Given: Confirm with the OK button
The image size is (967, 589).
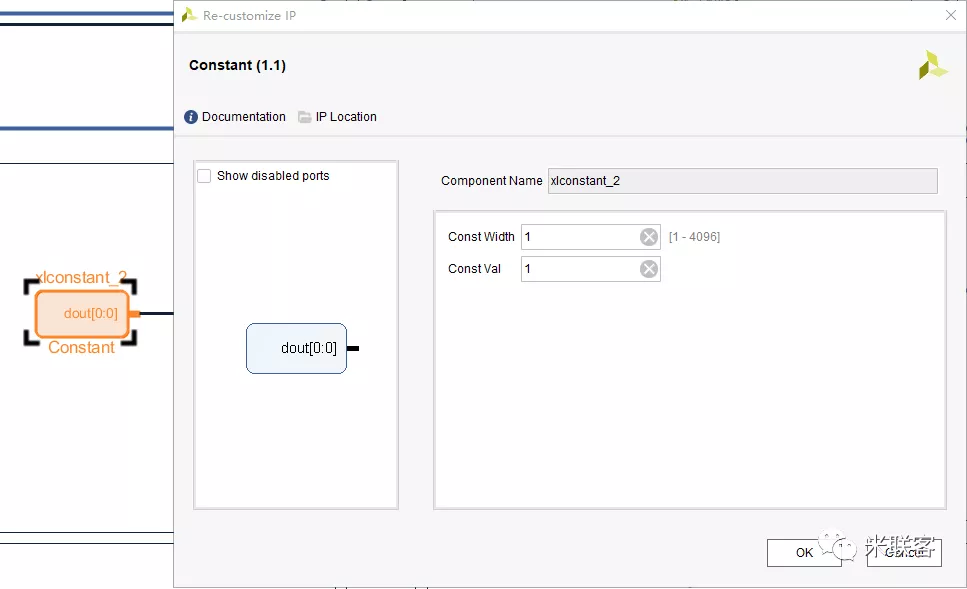Looking at the screenshot, I should [804, 553].
